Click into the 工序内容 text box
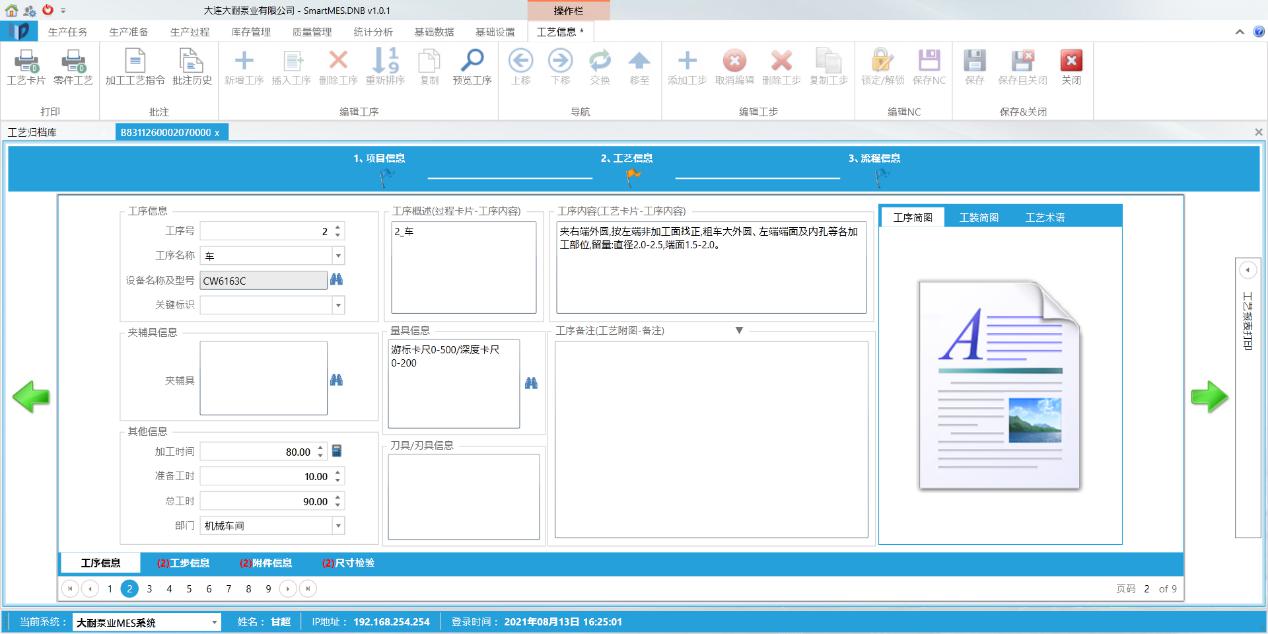 710,267
